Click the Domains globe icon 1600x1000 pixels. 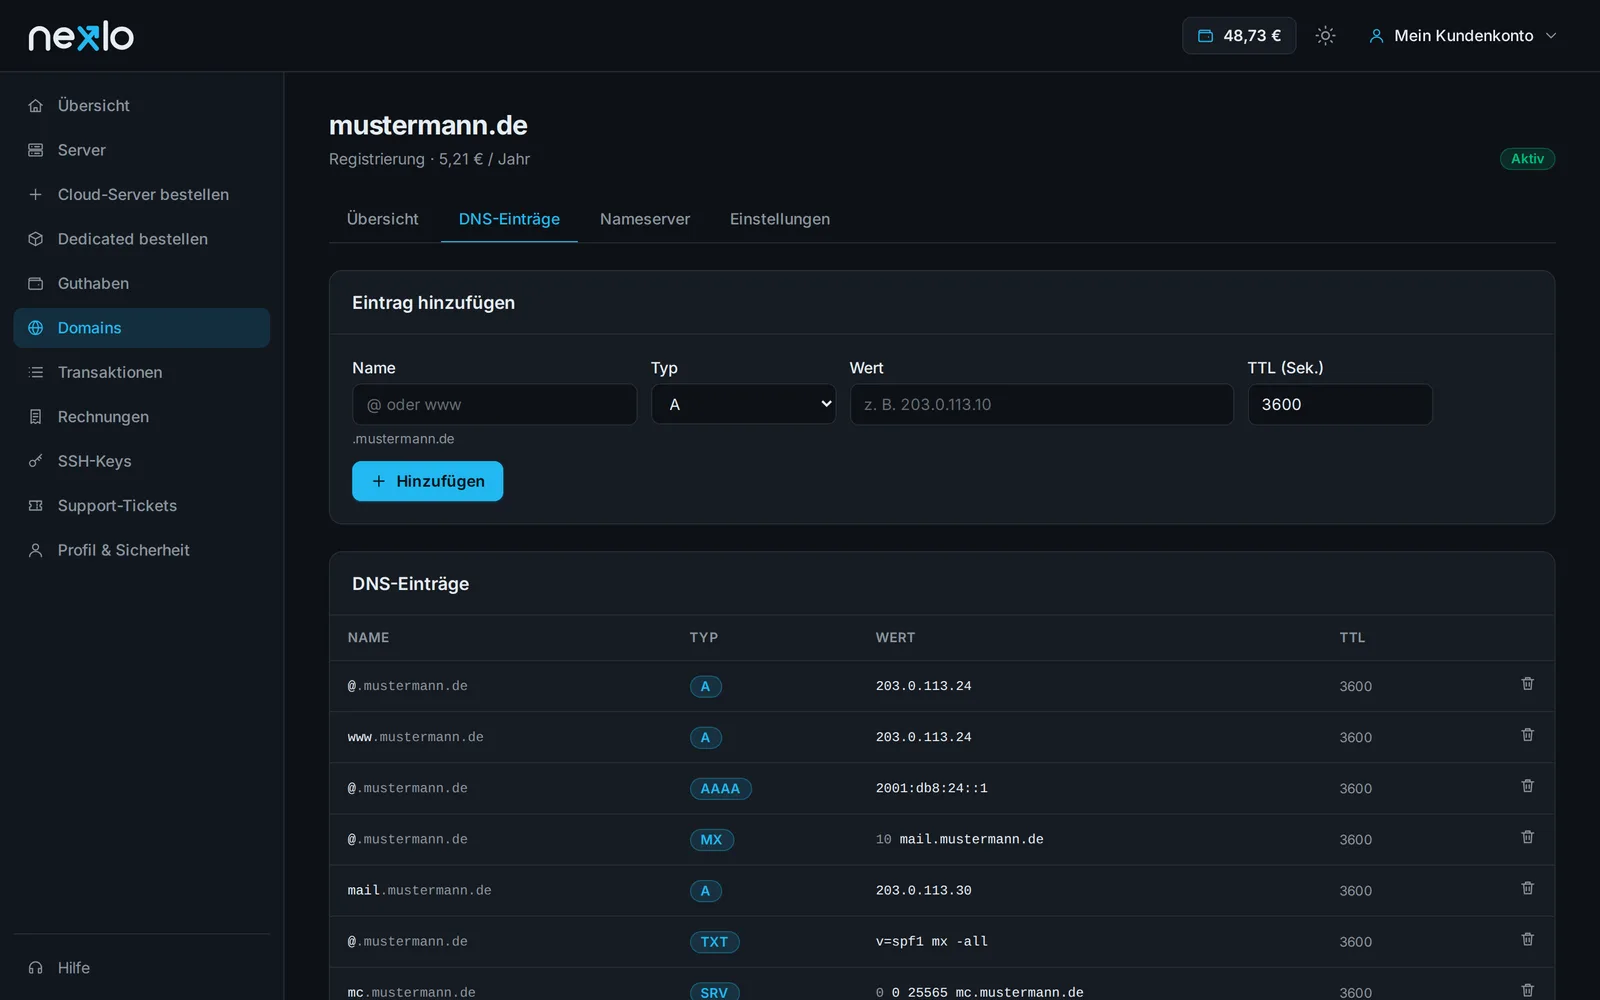[x=36, y=328]
